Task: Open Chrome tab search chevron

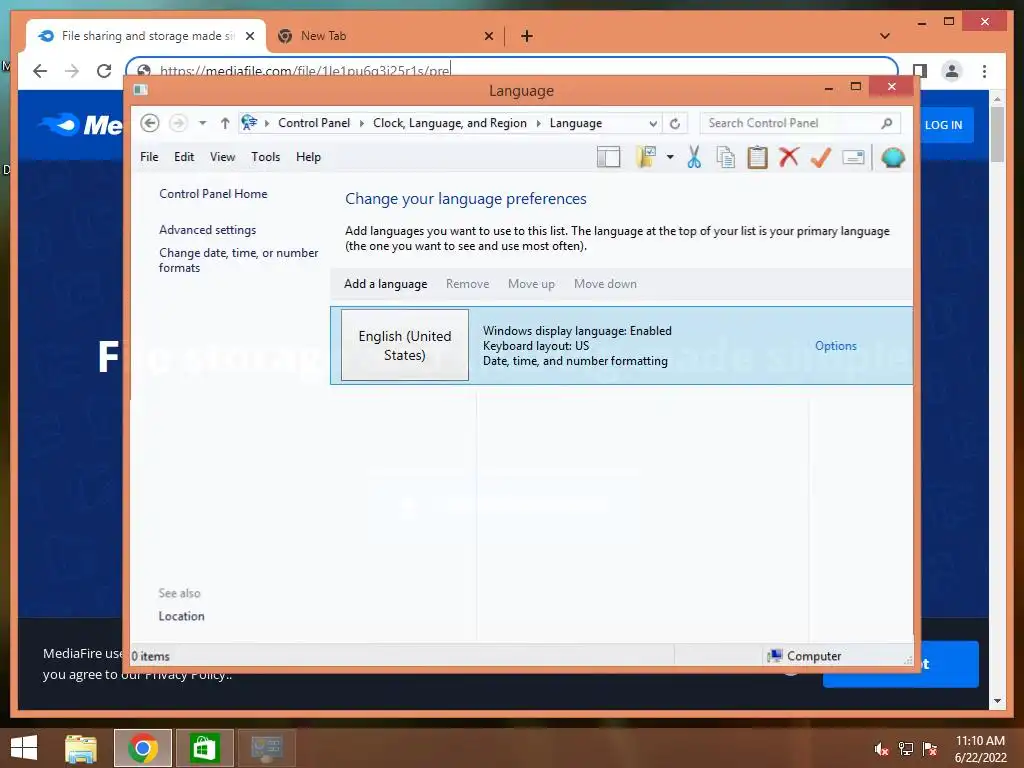Action: [884, 36]
